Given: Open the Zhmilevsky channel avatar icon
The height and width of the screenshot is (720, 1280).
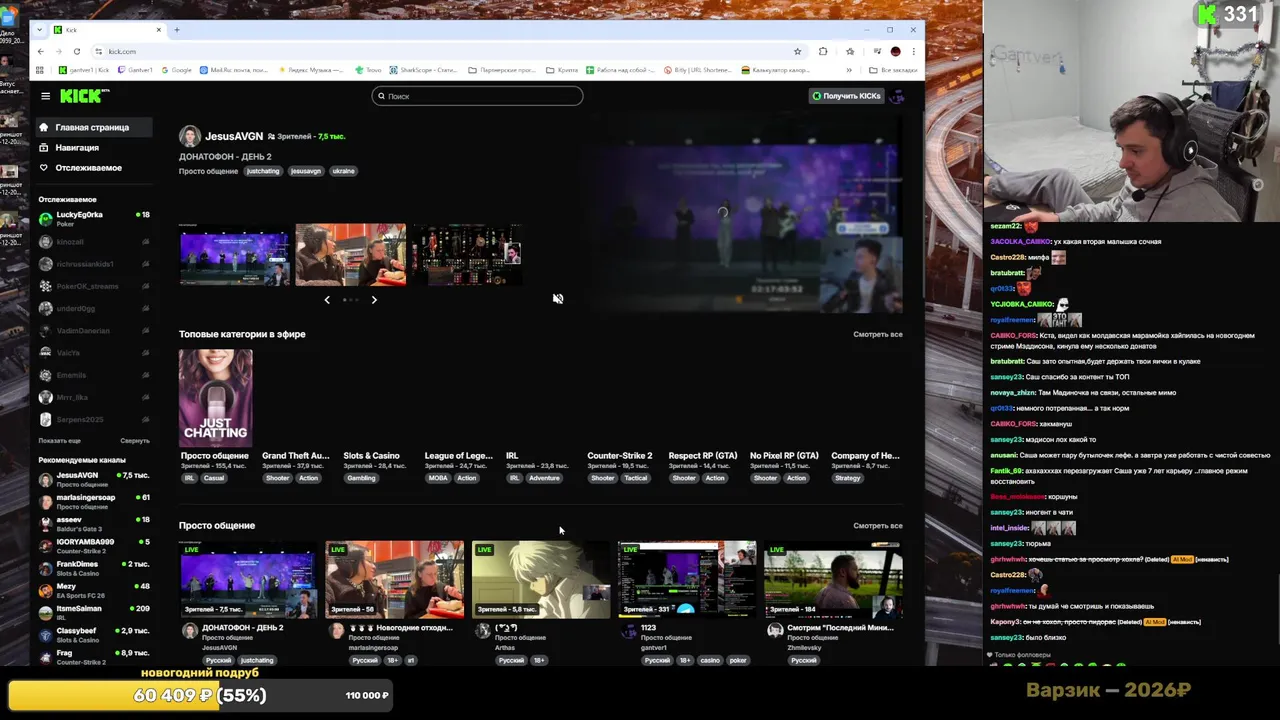Looking at the screenshot, I should pos(775,631).
